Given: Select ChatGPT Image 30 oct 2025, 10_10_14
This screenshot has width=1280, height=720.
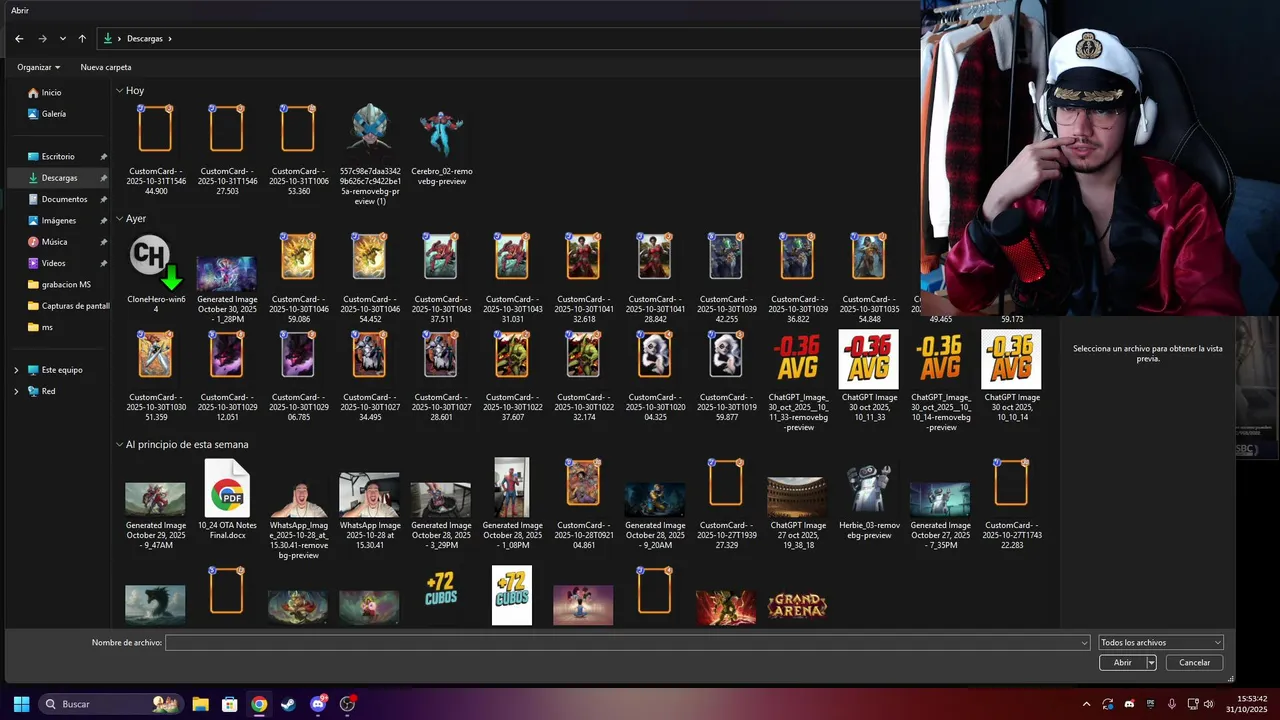Looking at the screenshot, I should tap(1012, 376).
